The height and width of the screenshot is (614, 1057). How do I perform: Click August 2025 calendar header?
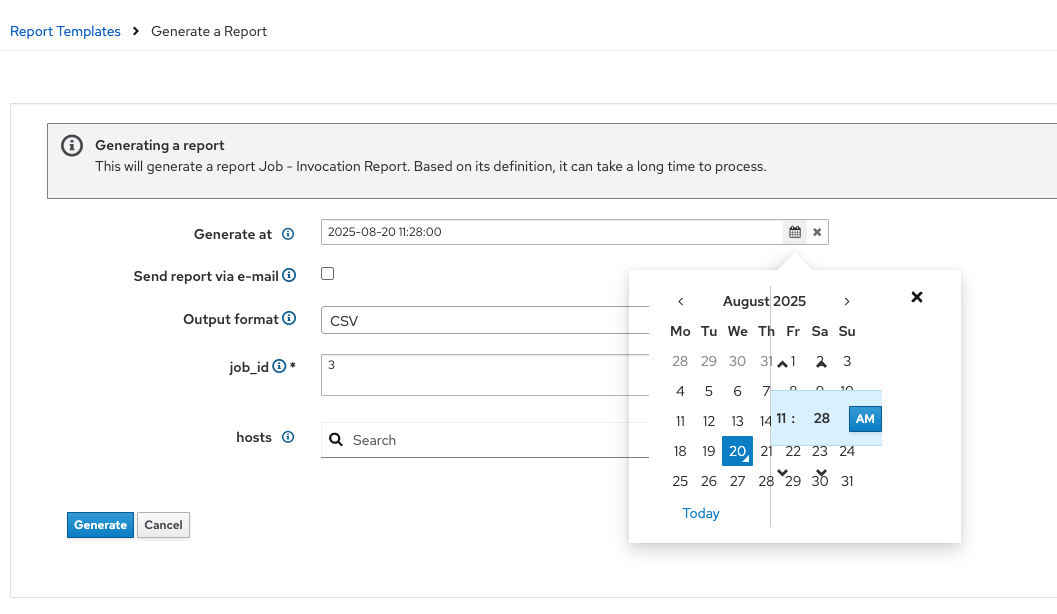(764, 301)
